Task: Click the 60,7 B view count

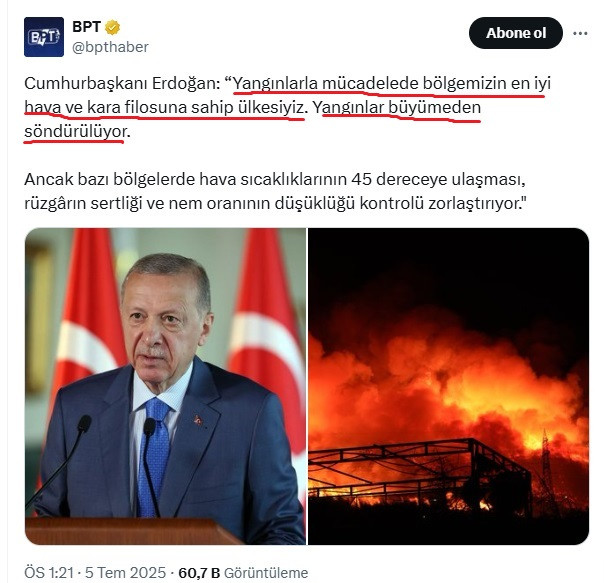Action: 199,573
